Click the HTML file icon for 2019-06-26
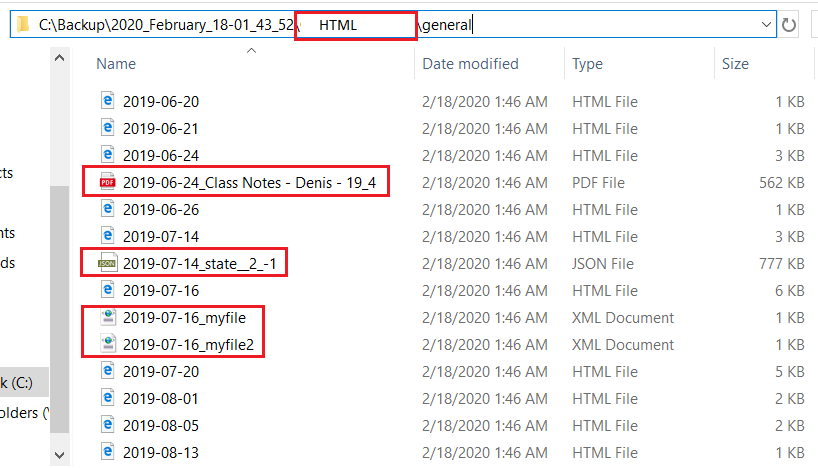The width and height of the screenshot is (818, 468). pos(107,209)
